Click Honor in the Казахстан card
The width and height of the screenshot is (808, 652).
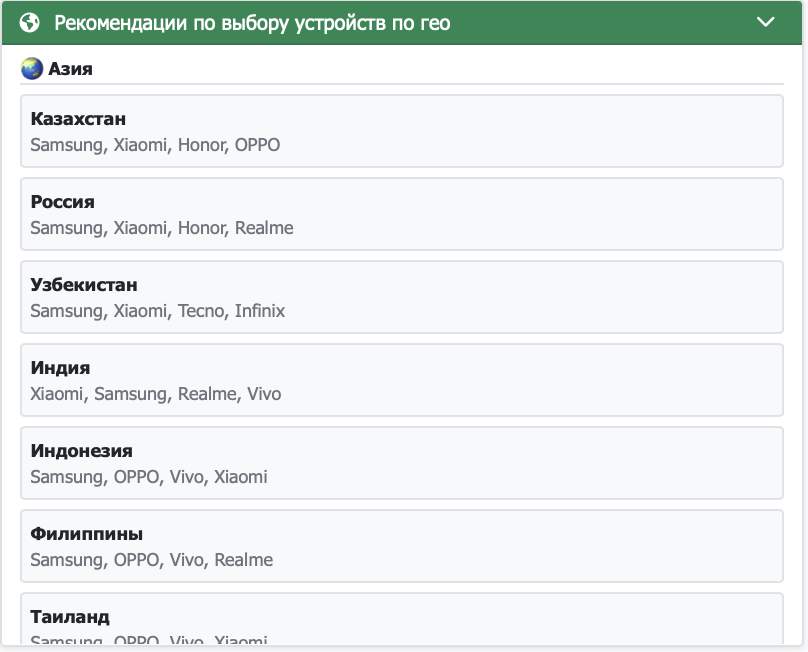click(201, 145)
